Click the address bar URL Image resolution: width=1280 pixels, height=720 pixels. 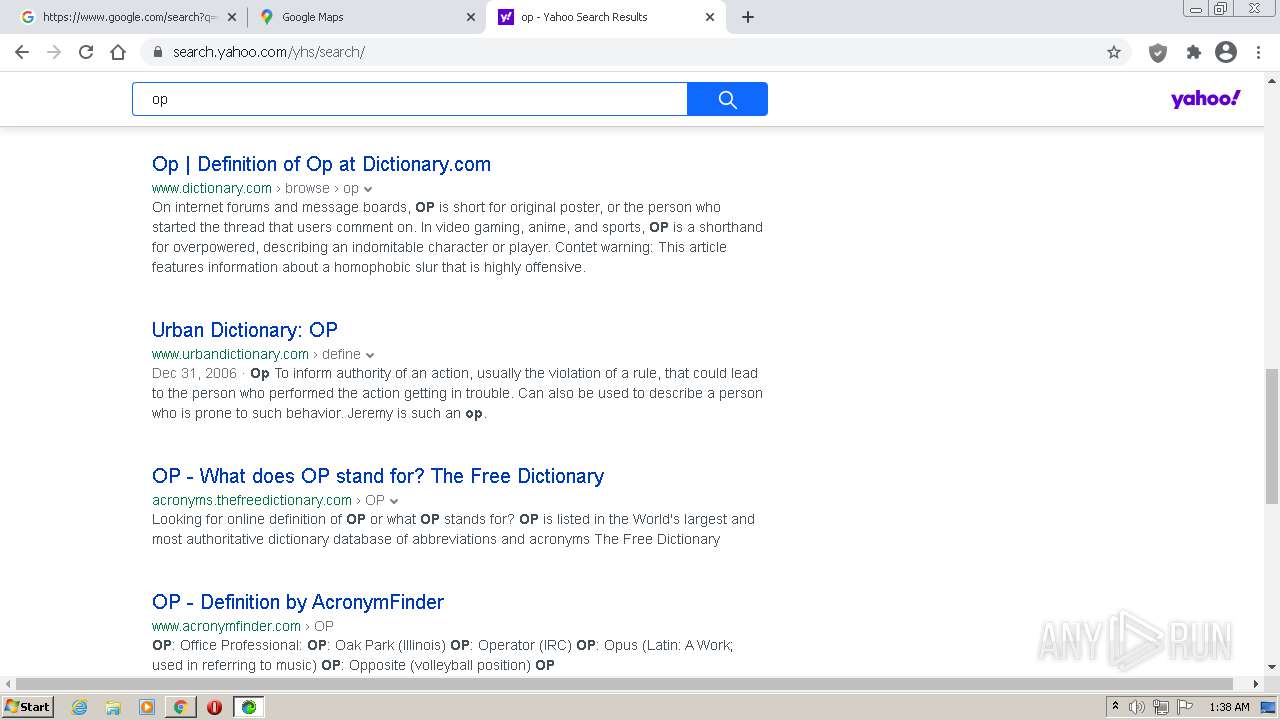coord(269,52)
